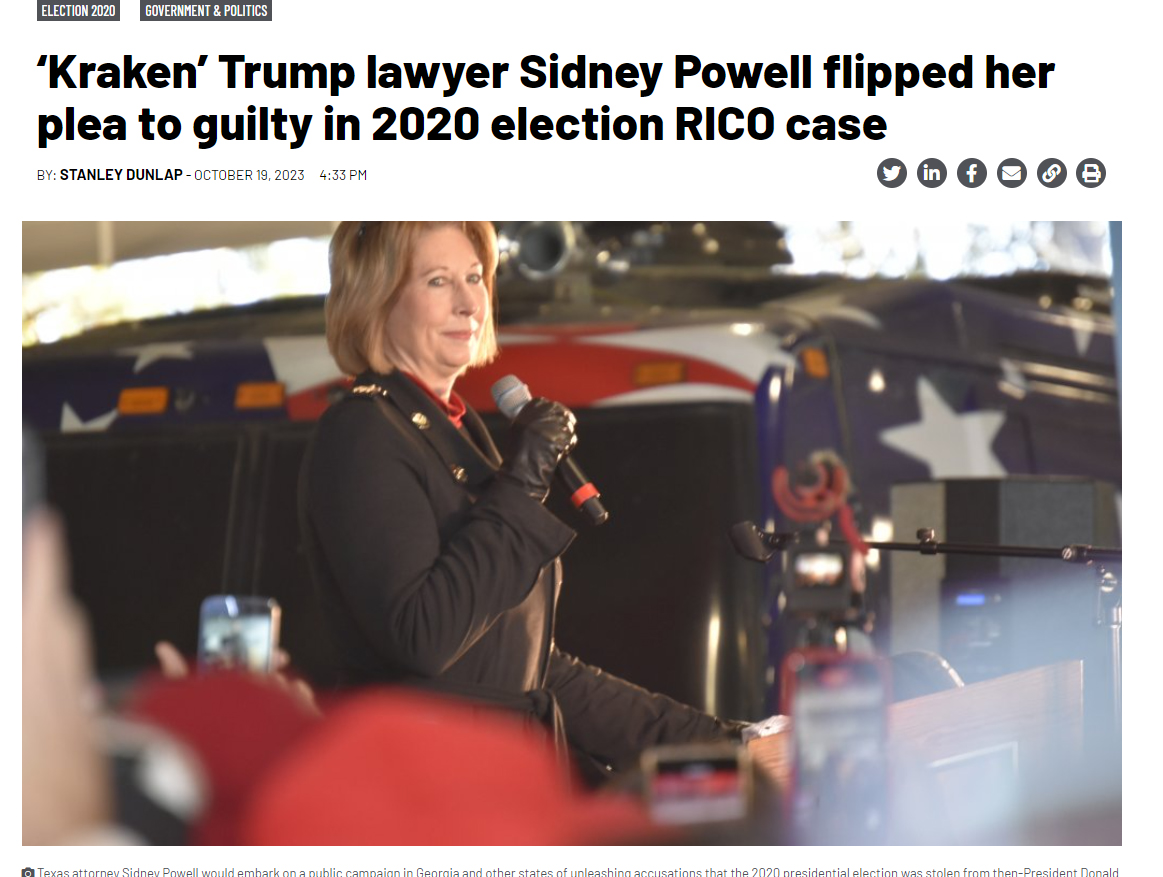
Task: View author Stanley Dunlap's profile
Action: coord(121,175)
